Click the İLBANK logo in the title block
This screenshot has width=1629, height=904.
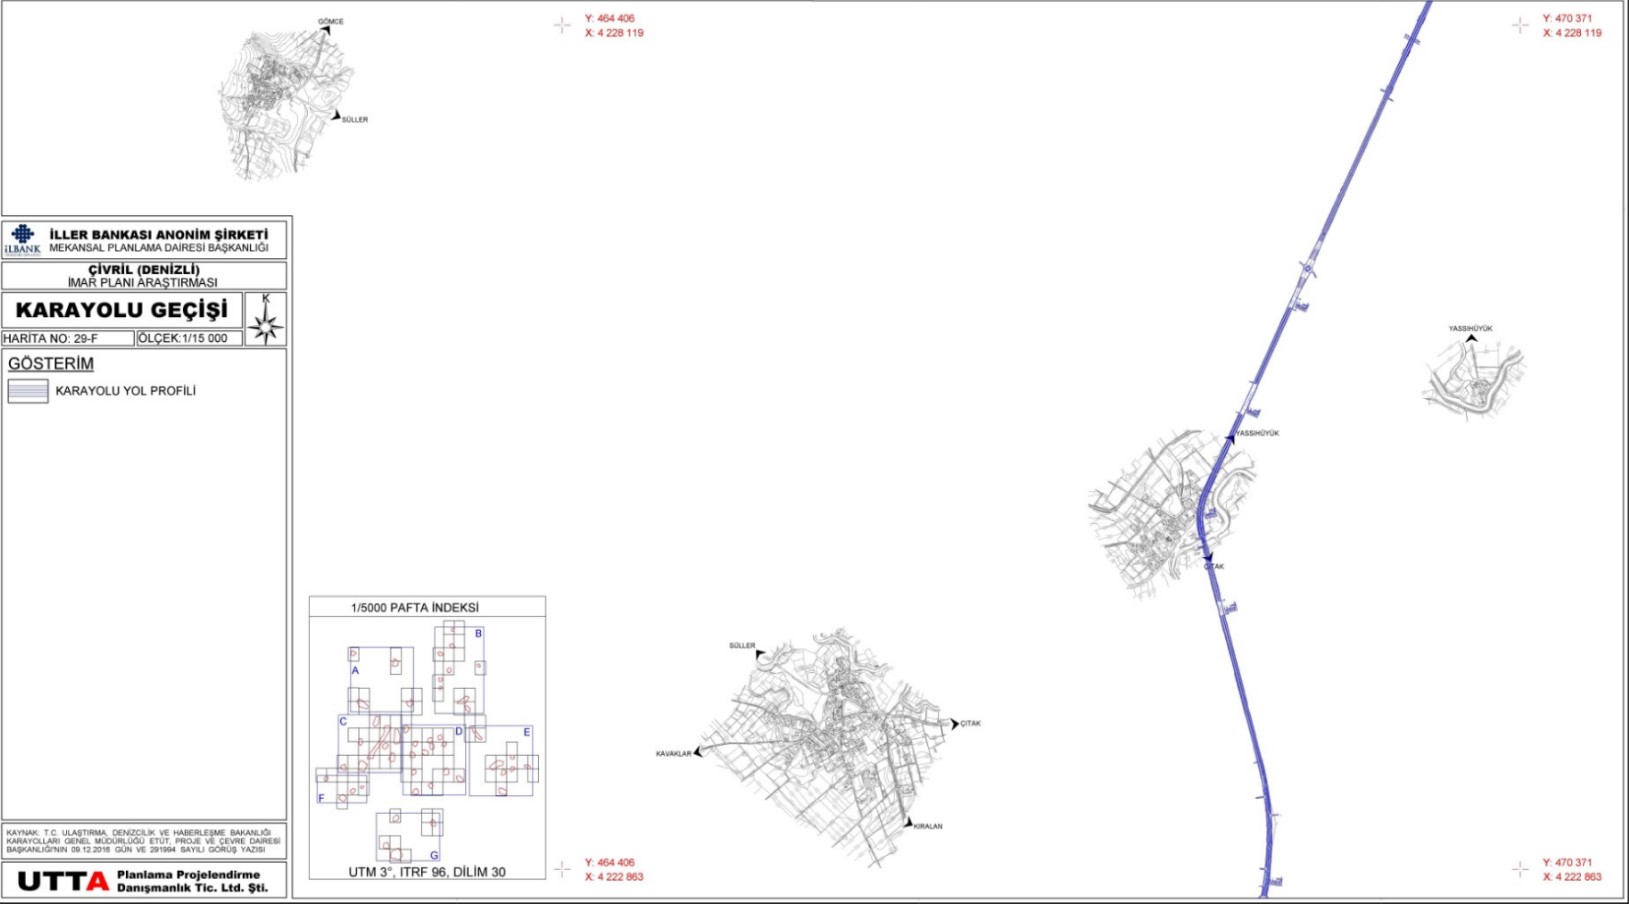pyautogui.click(x=22, y=240)
